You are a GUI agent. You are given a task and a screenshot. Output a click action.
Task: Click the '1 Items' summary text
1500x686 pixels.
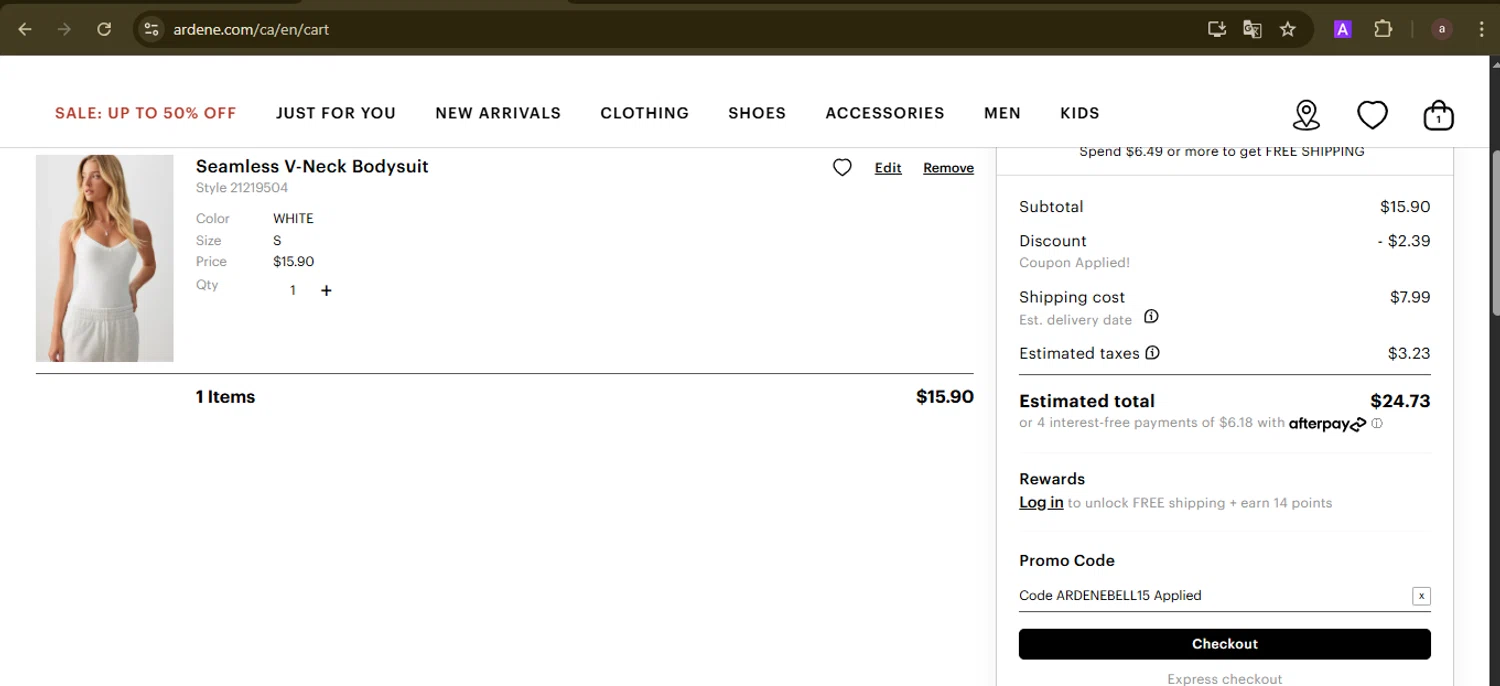click(x=225, y=397)
